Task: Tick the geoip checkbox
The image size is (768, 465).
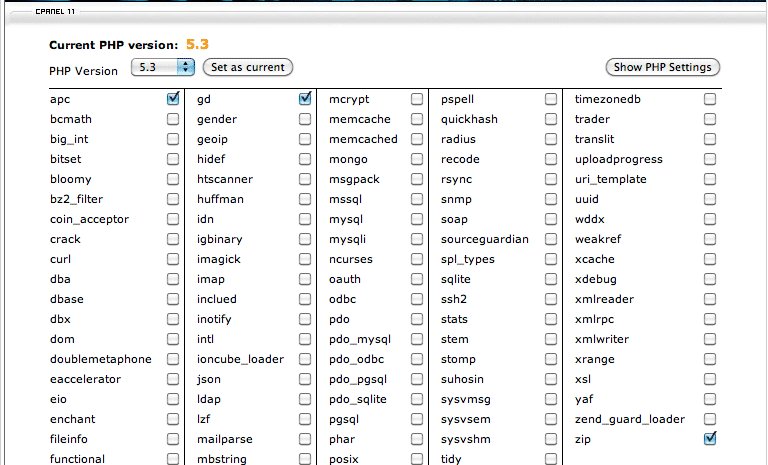Action: point(305,139)
